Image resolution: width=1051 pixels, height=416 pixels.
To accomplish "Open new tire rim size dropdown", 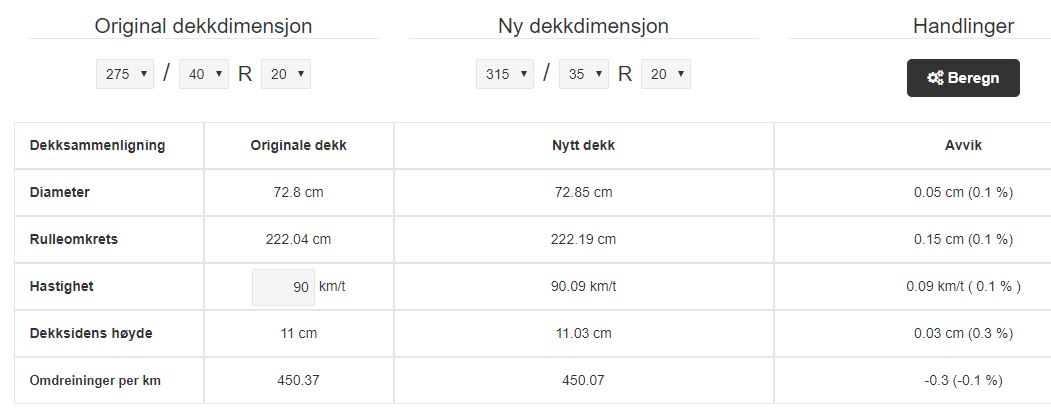I will [666, 74].
